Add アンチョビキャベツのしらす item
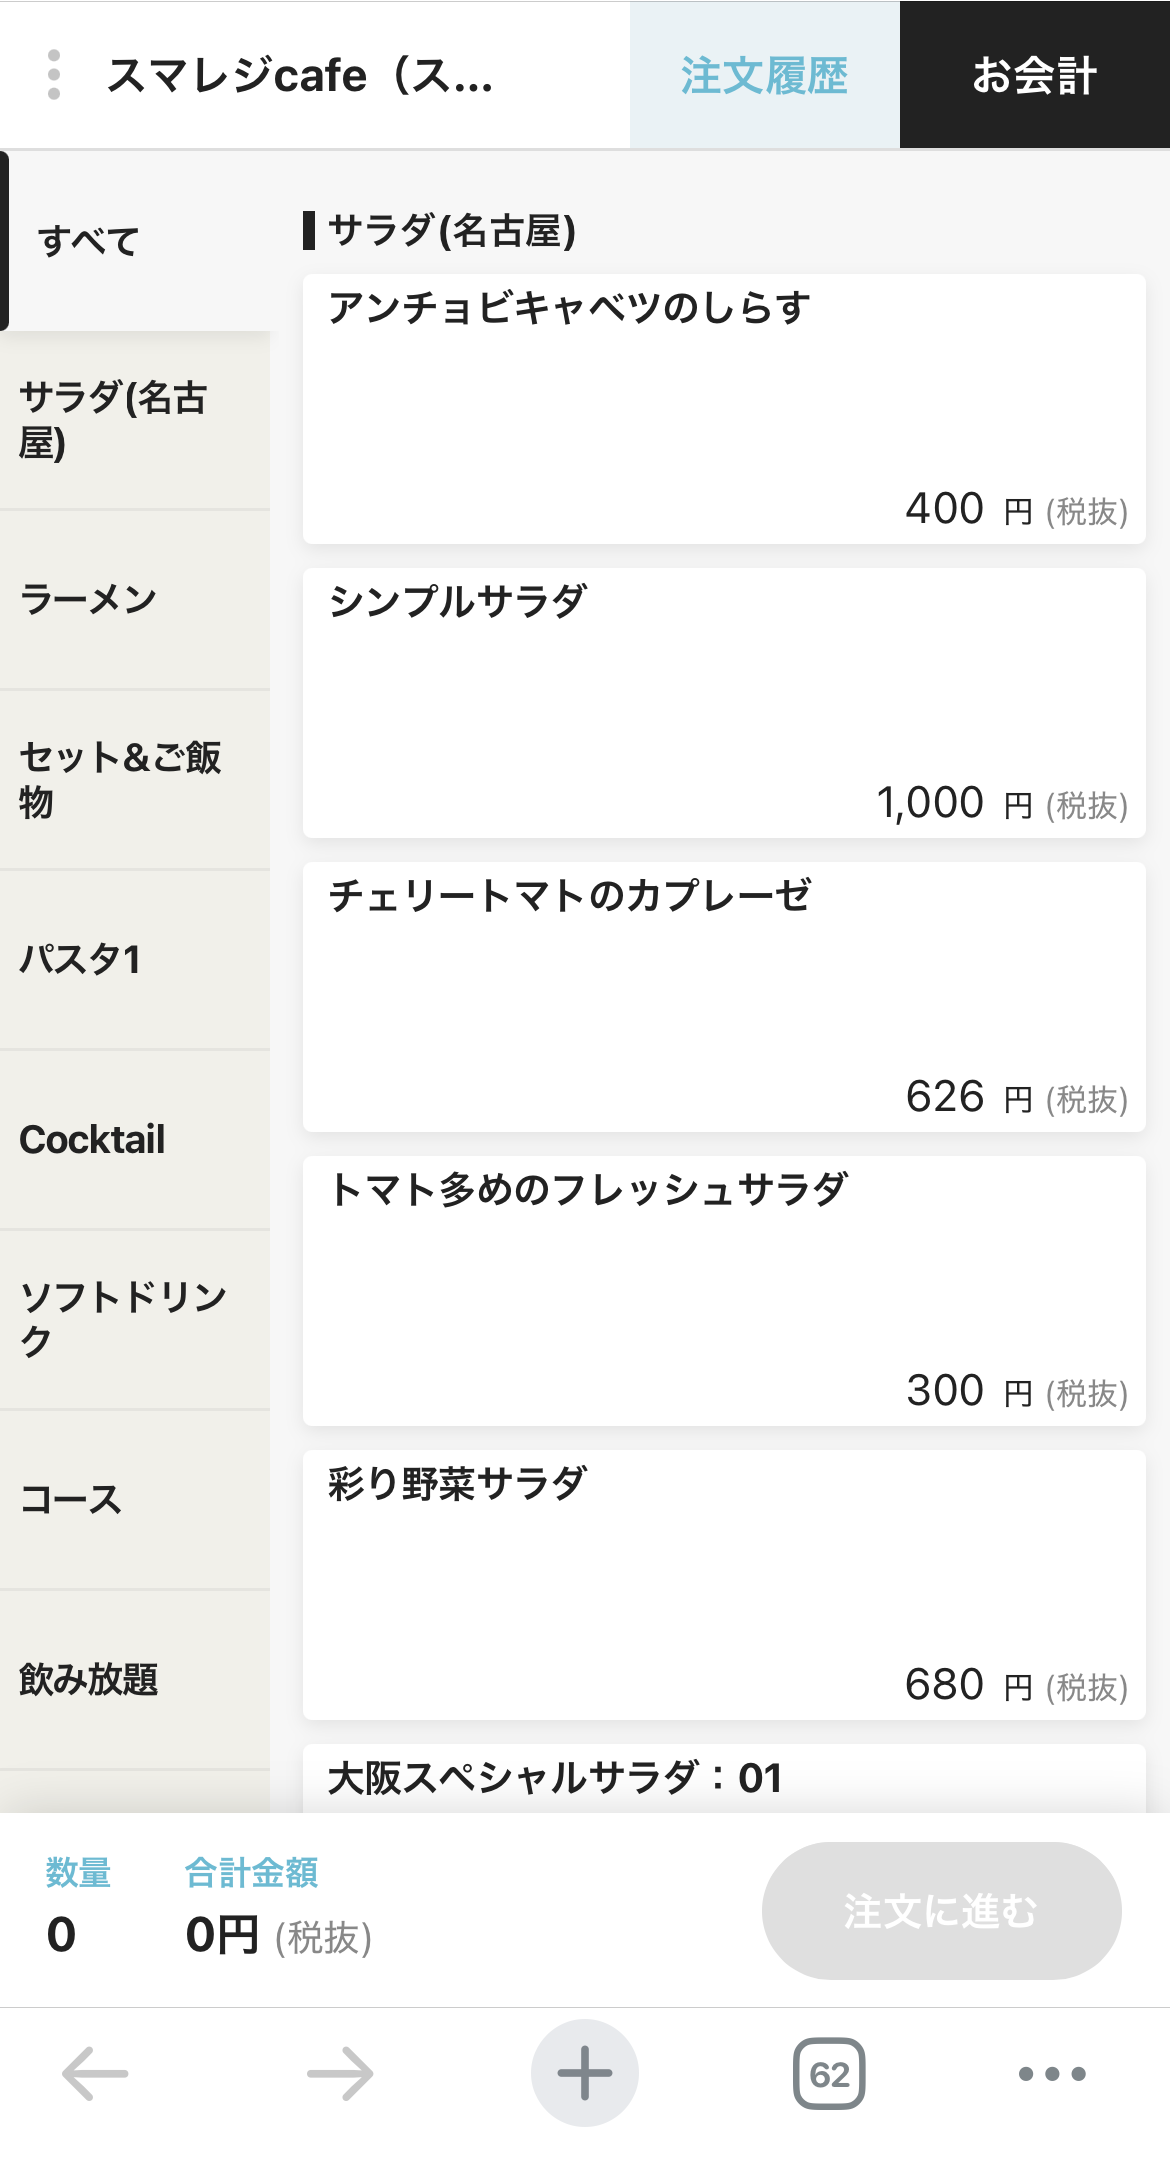This screenshot has width=1170, height=2170. (724, 409)
